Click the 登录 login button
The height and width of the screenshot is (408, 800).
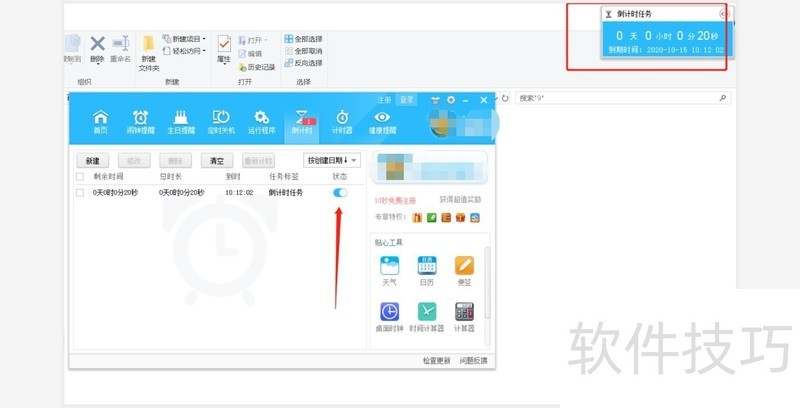coord(407,100)
